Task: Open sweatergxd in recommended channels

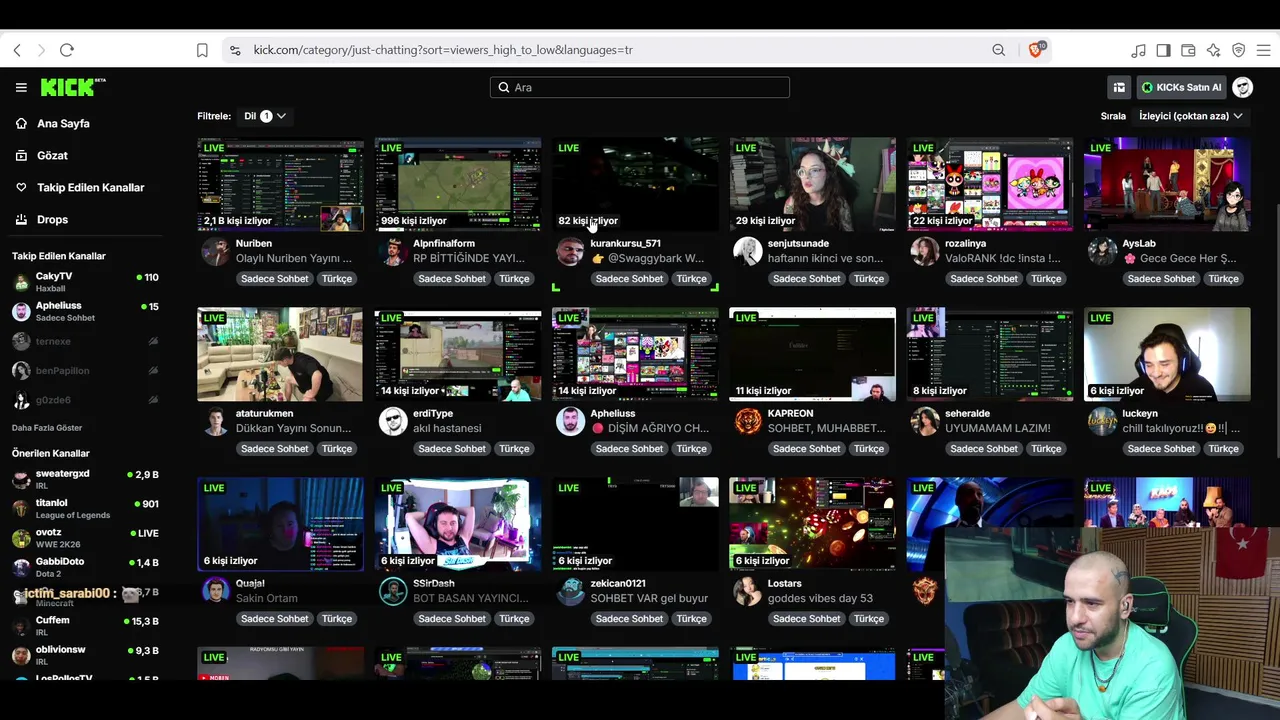Action: click(85, 479)
